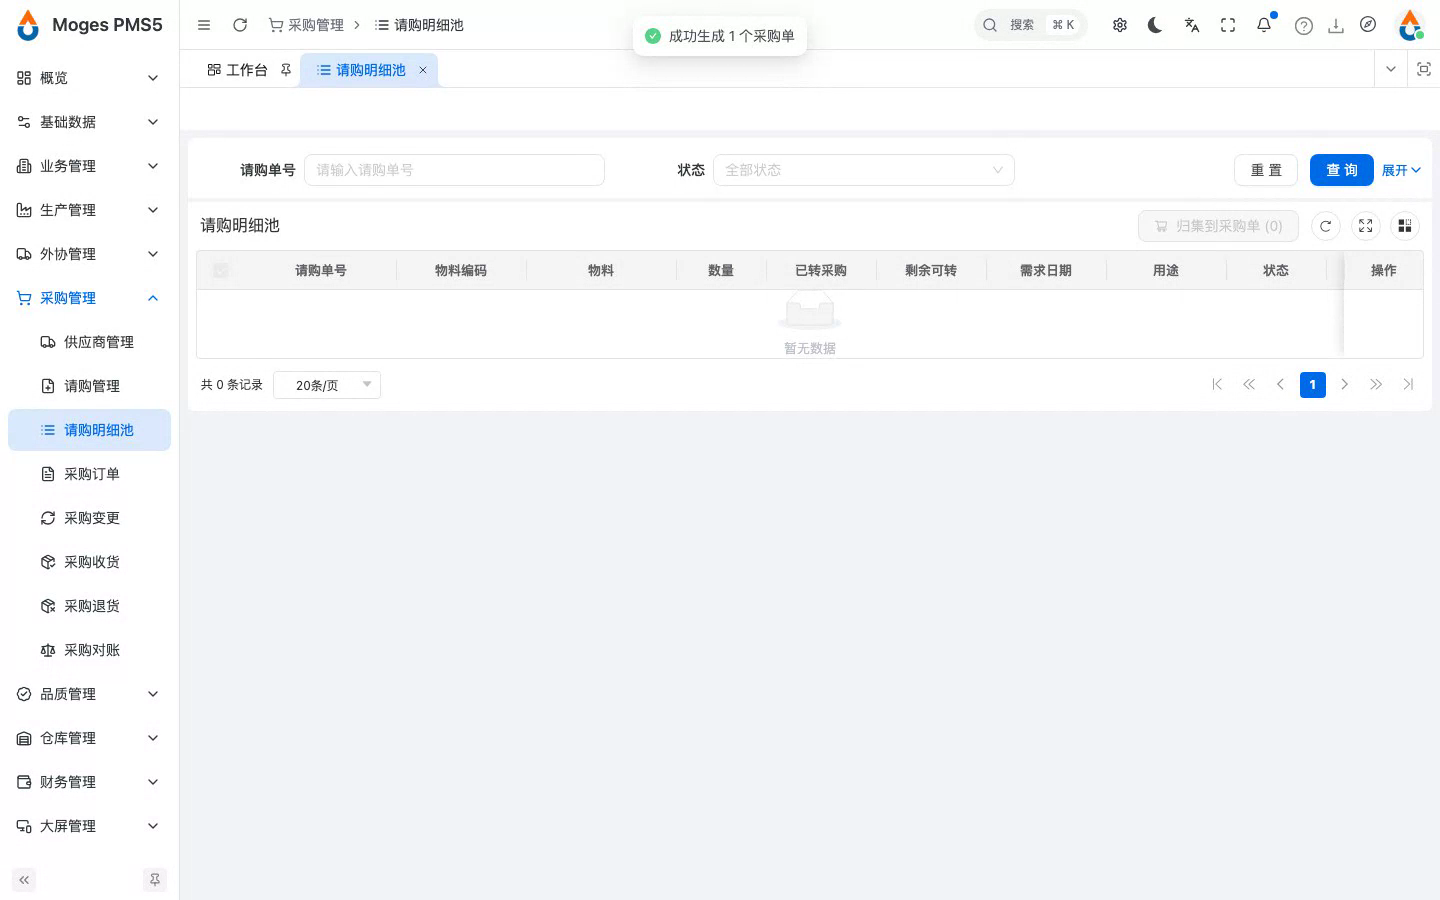Viewport: 1440px width, 900px height.
Task: Go to the last page icon
Action: 1408,384
